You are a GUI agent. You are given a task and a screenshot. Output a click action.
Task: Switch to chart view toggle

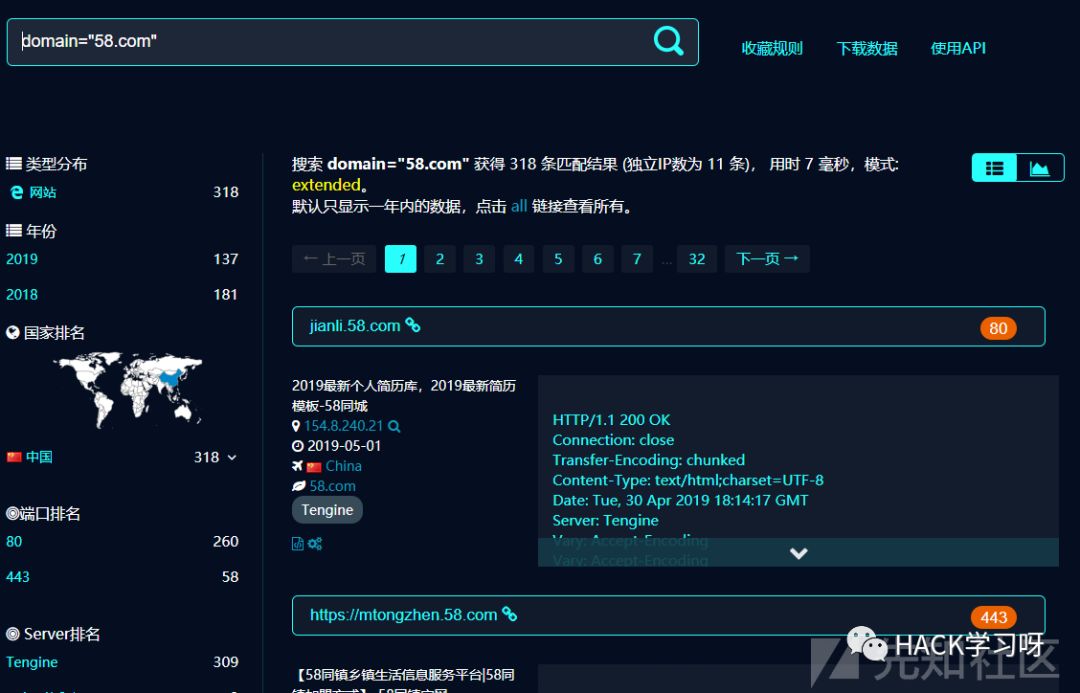1040,167
